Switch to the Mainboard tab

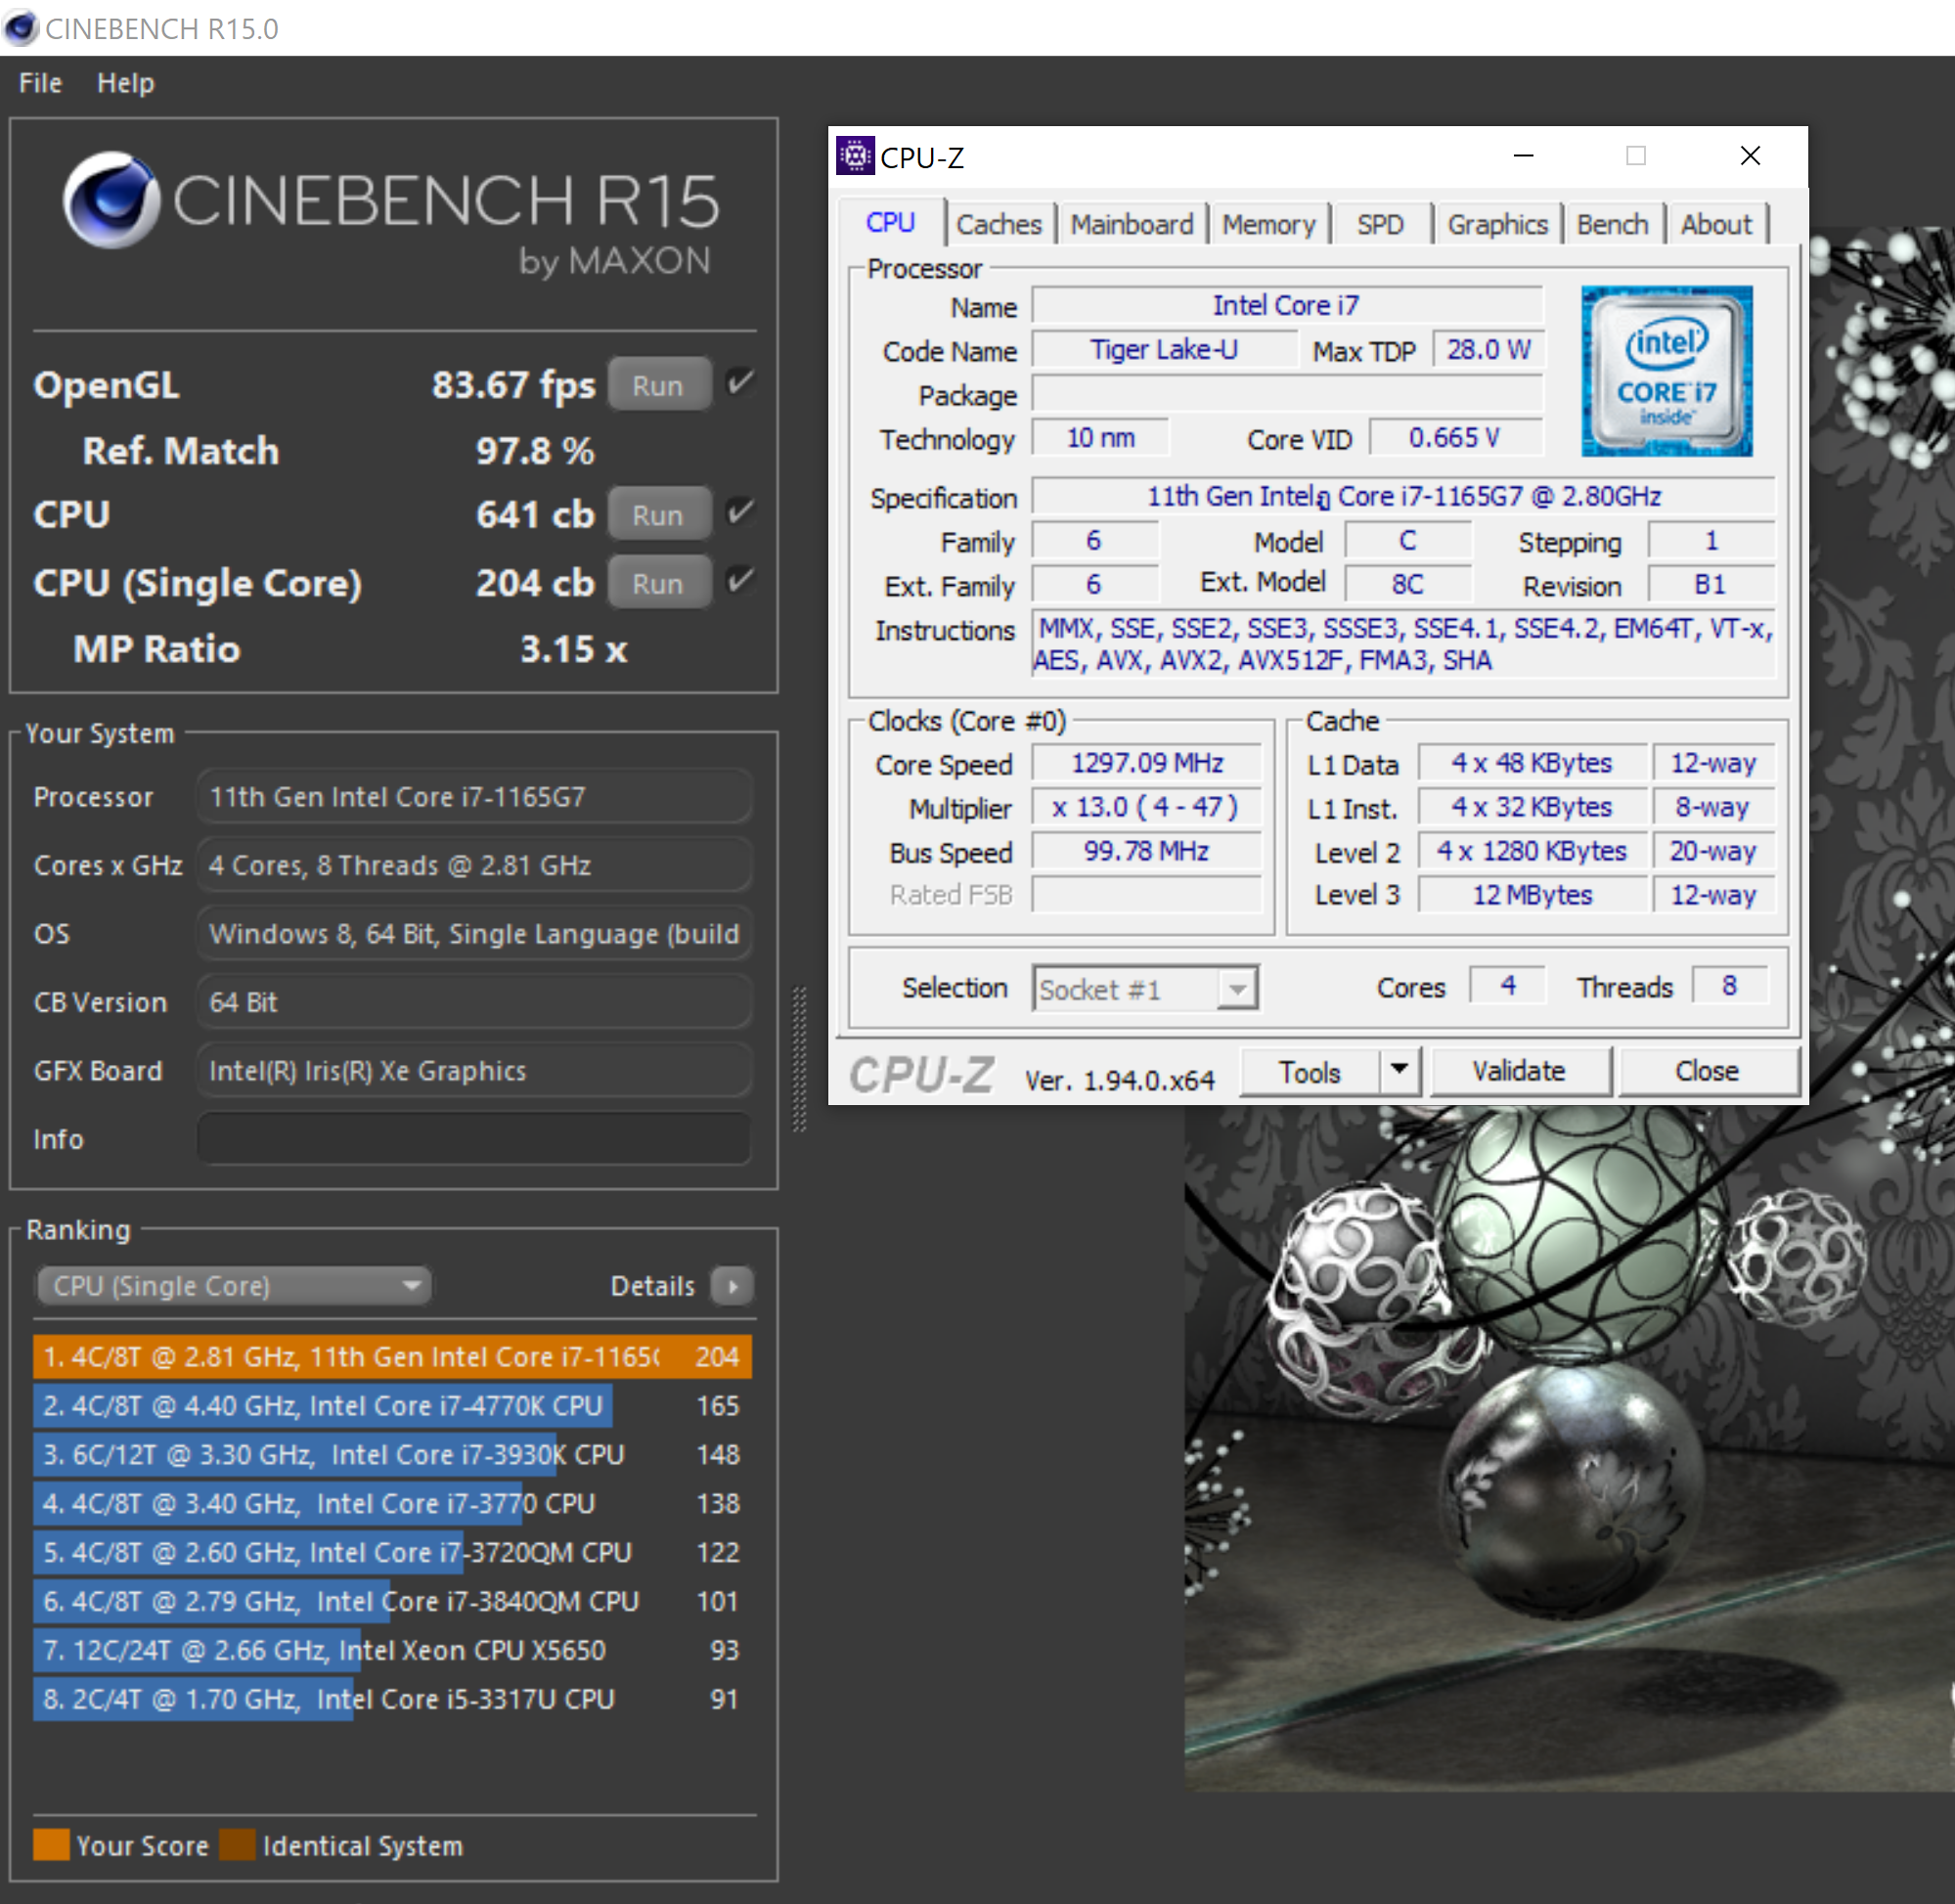pos(1132,225)
